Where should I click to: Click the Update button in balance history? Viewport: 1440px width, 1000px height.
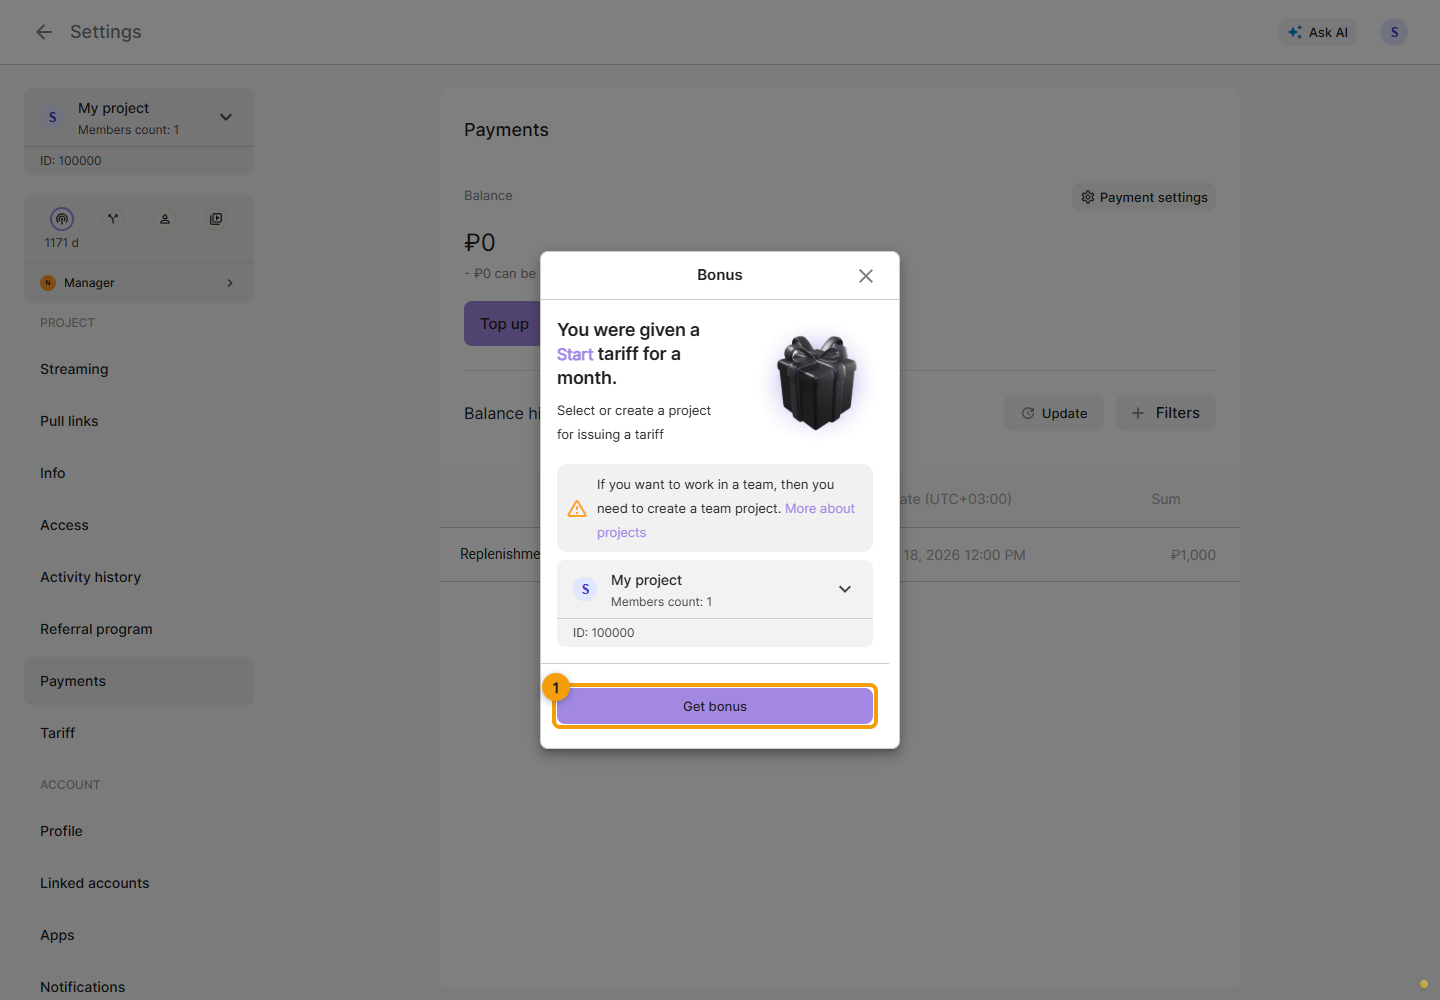click(1054, 413)
